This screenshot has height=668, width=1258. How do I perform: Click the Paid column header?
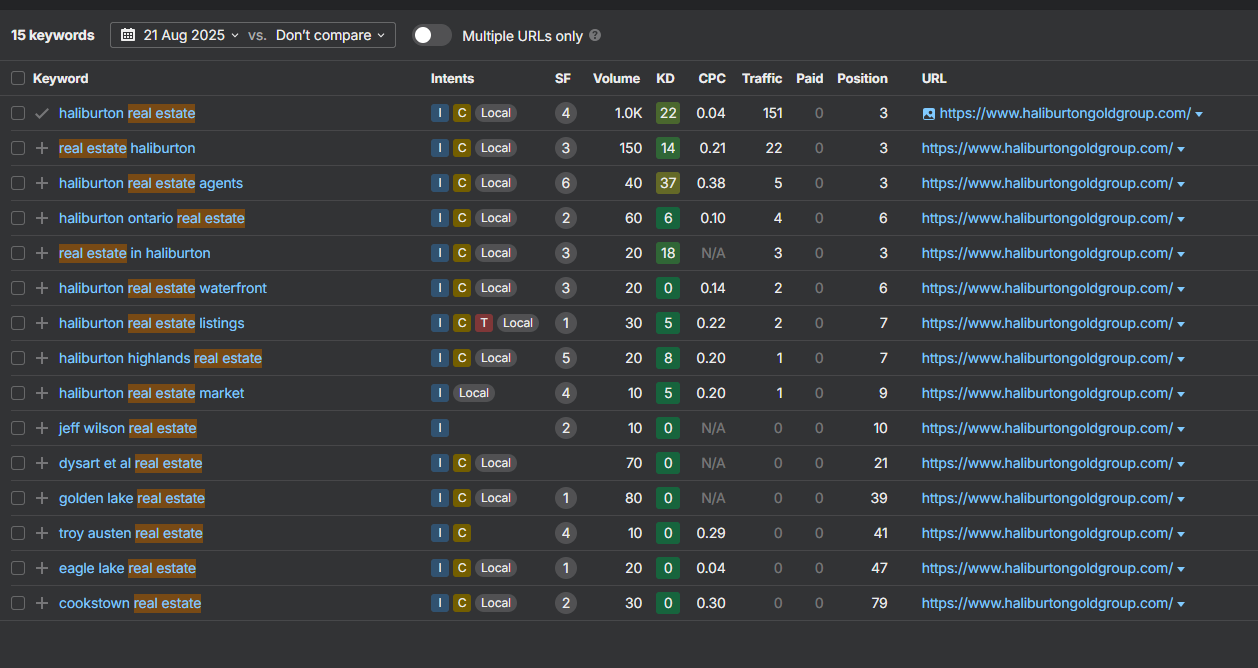(x=810, y=78)
